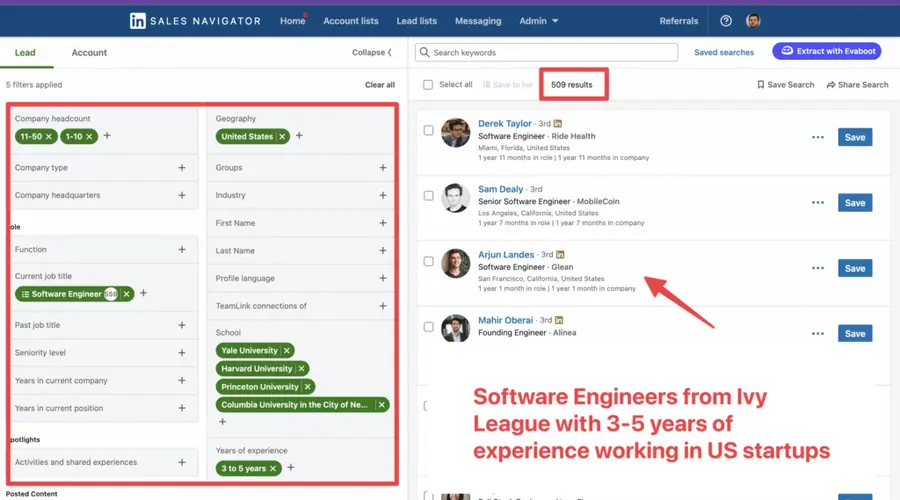The image size is (900, 500).
Task: Collapse the filters panel
Action: (372, 52)
